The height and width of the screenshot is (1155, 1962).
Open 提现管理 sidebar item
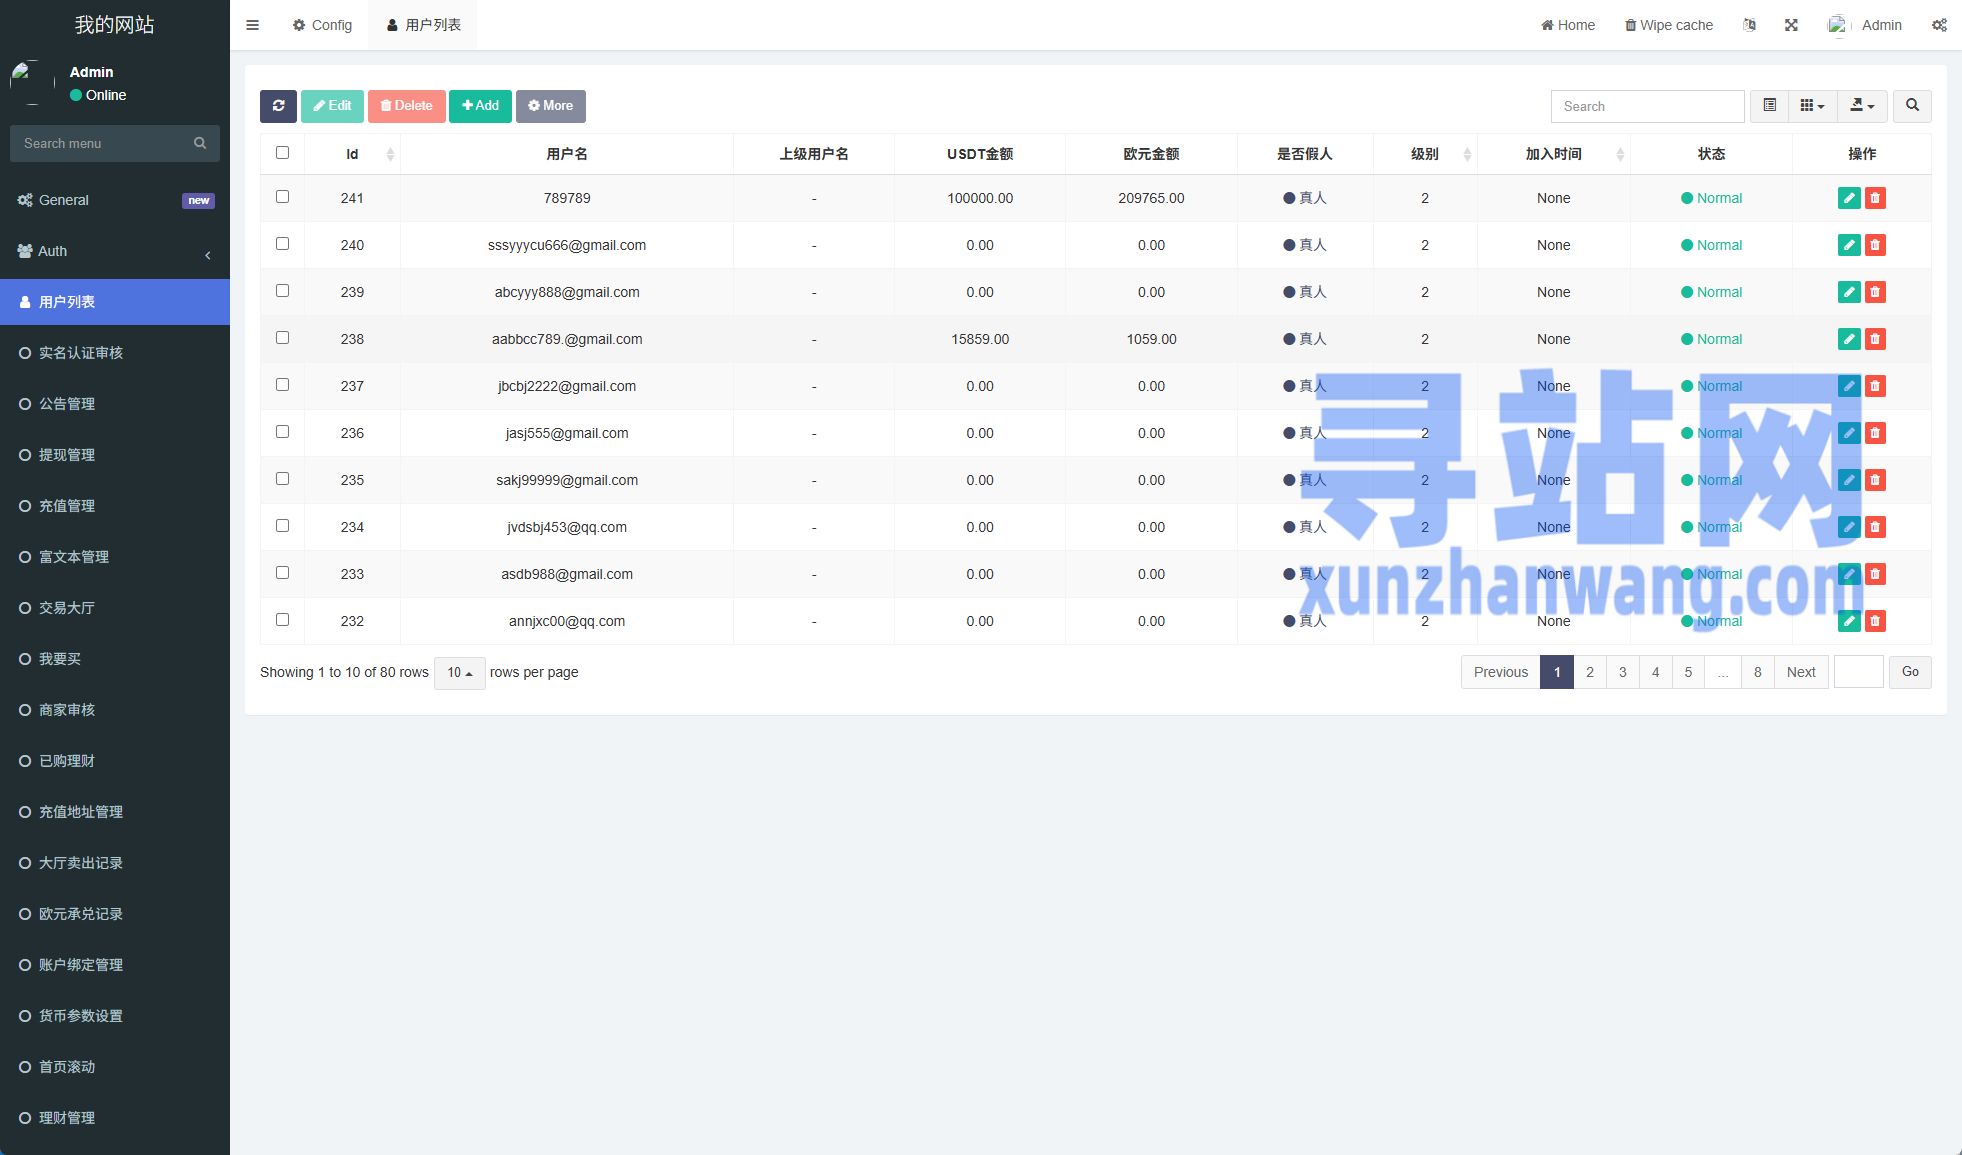click(x=115, y=455)
